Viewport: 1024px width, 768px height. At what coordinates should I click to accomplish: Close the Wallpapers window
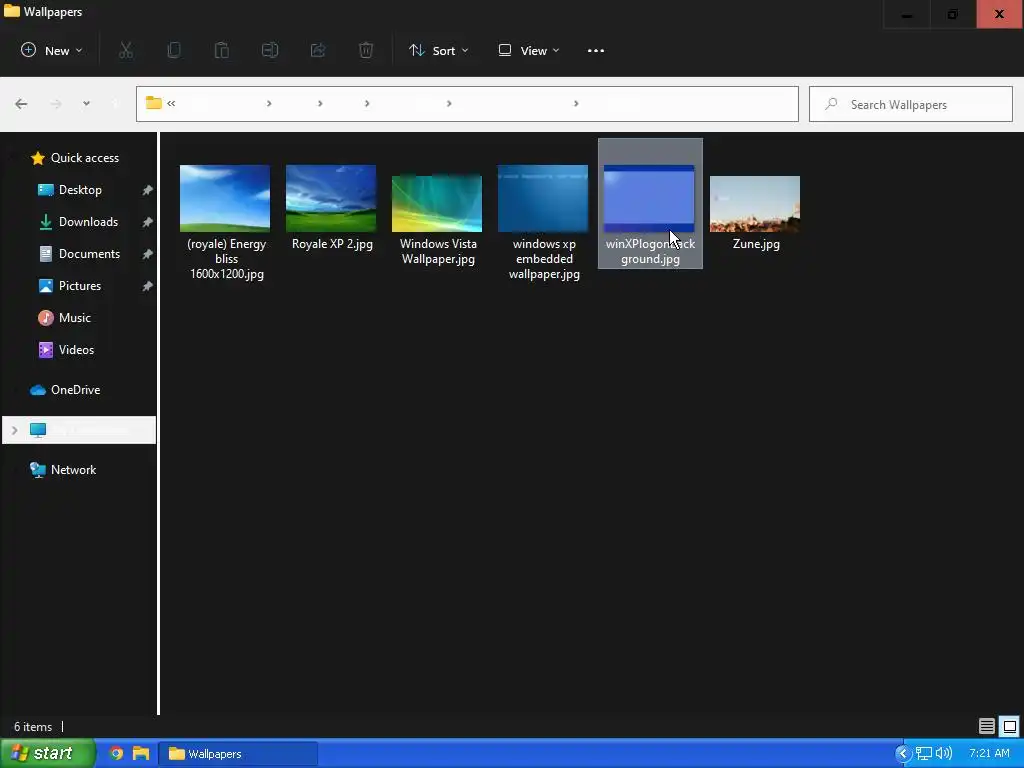[x=1000, y=14]
